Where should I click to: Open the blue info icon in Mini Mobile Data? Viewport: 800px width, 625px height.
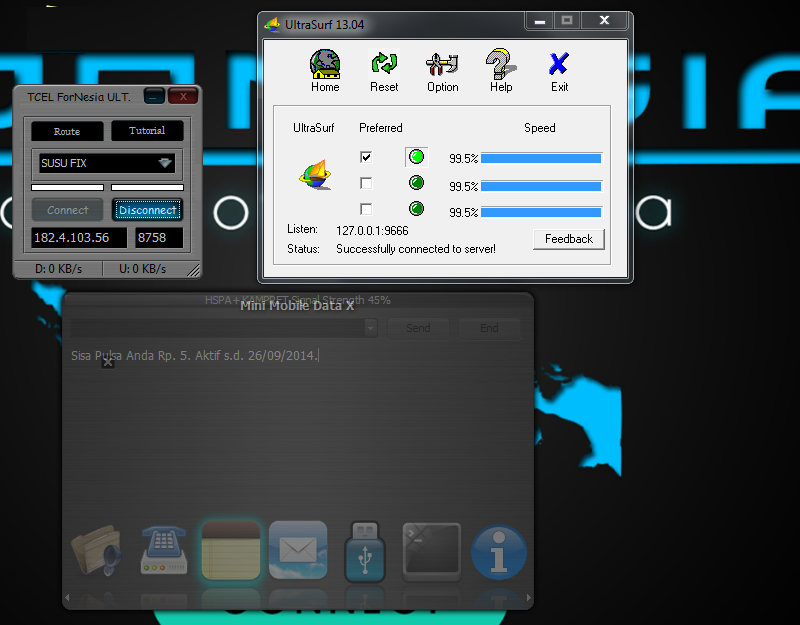(x=498, y=553)
